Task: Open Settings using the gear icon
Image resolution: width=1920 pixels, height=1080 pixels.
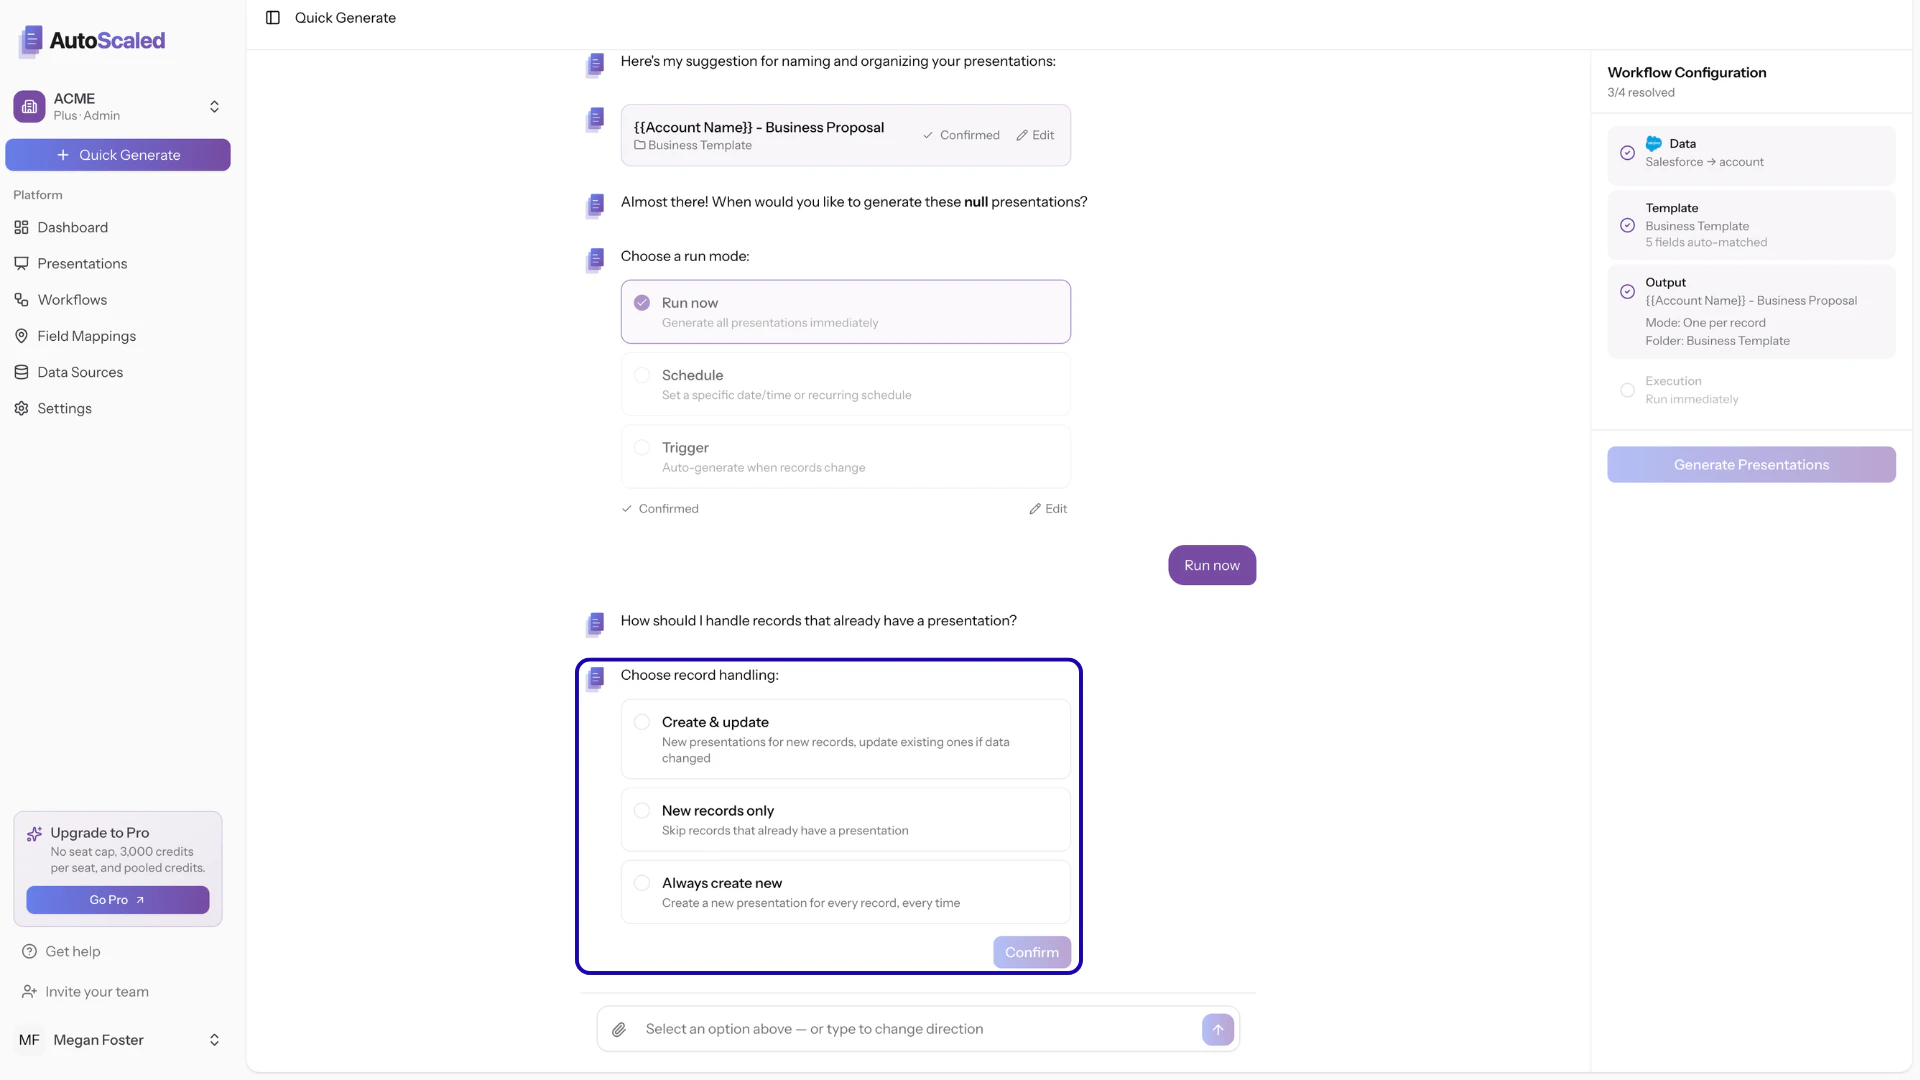Action: [x=22, y=408]
